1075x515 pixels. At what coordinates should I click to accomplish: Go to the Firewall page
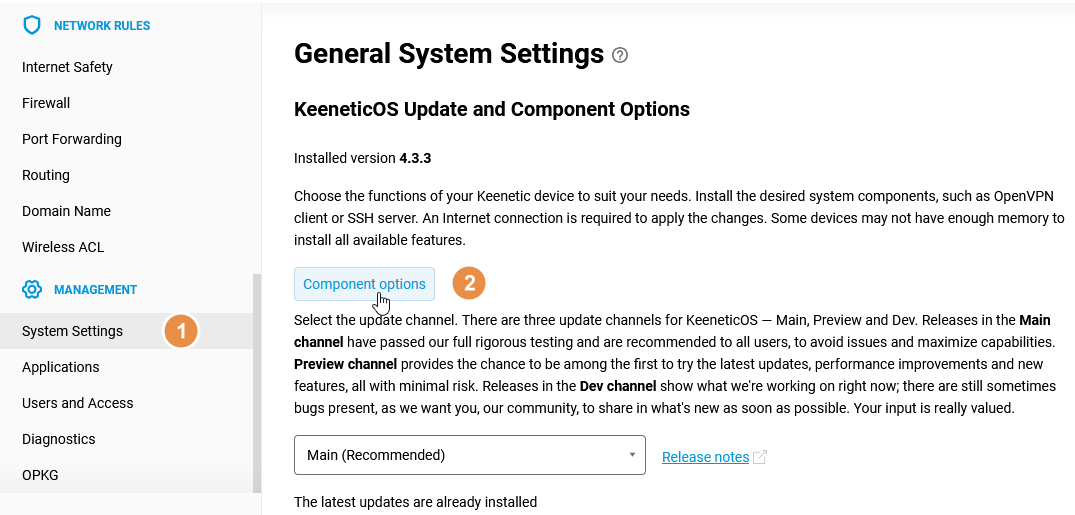[46, 103]
